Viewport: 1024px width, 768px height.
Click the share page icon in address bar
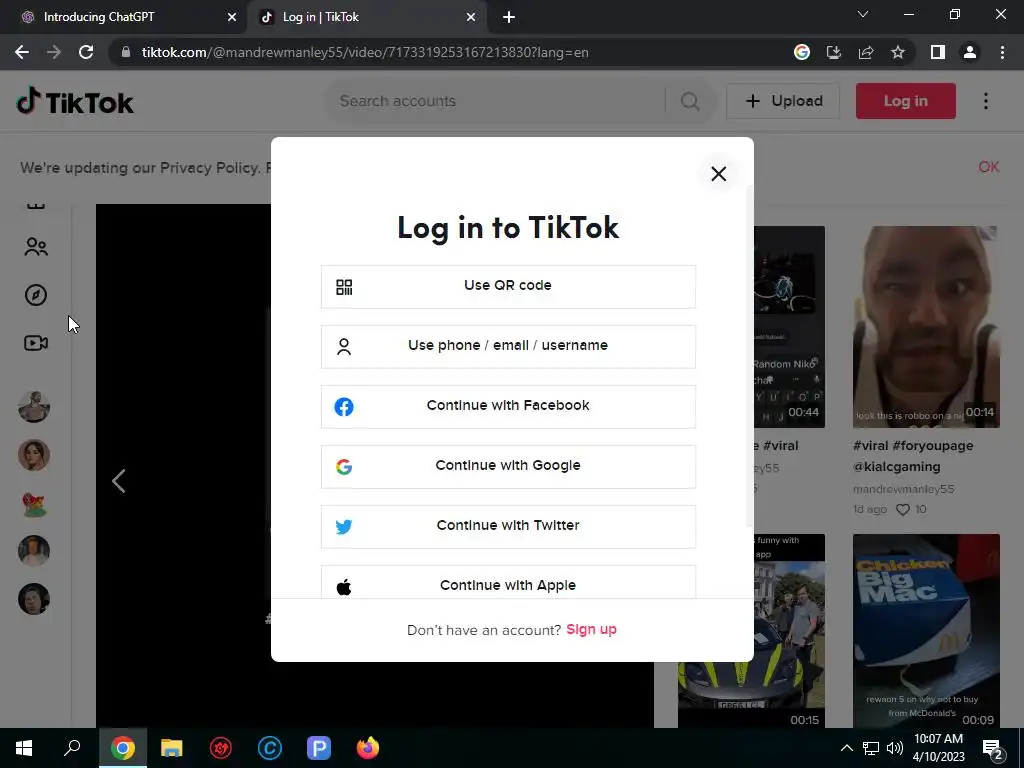866,52
